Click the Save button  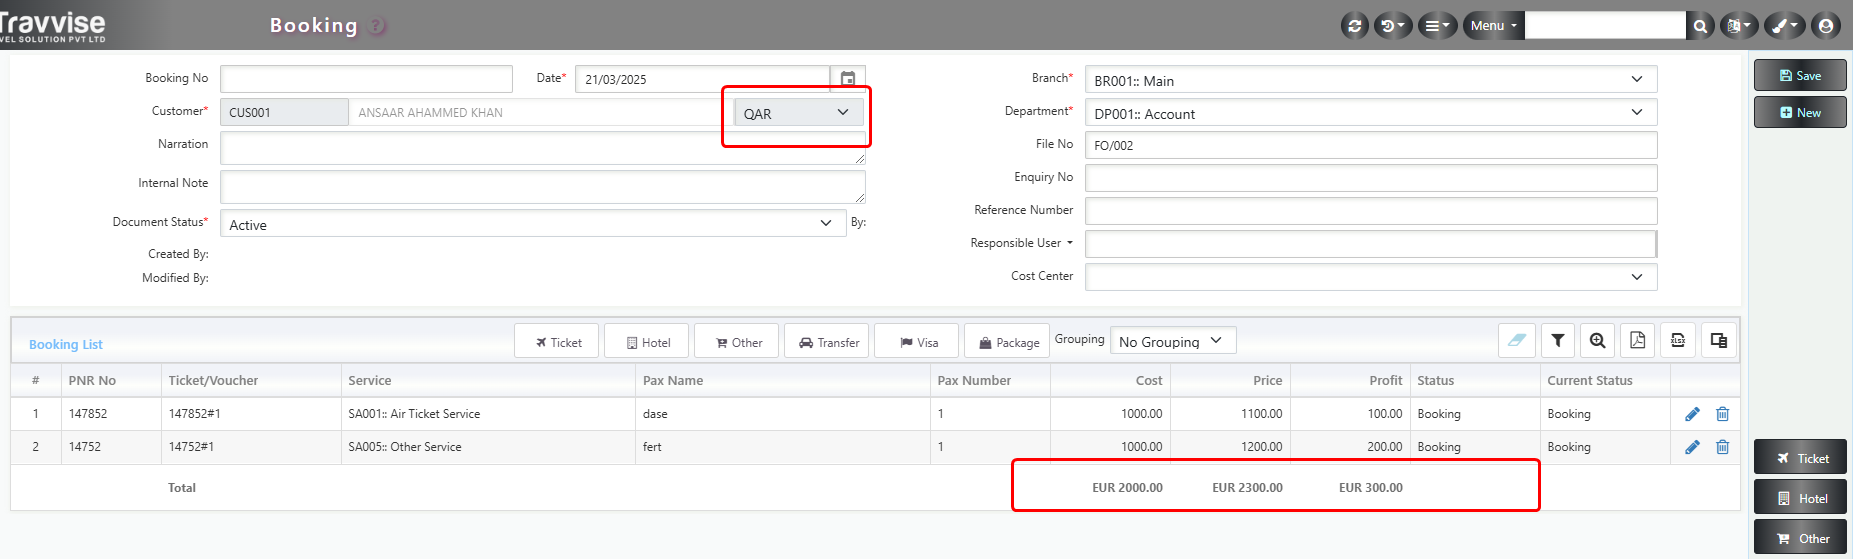(x=1800, y=75)
